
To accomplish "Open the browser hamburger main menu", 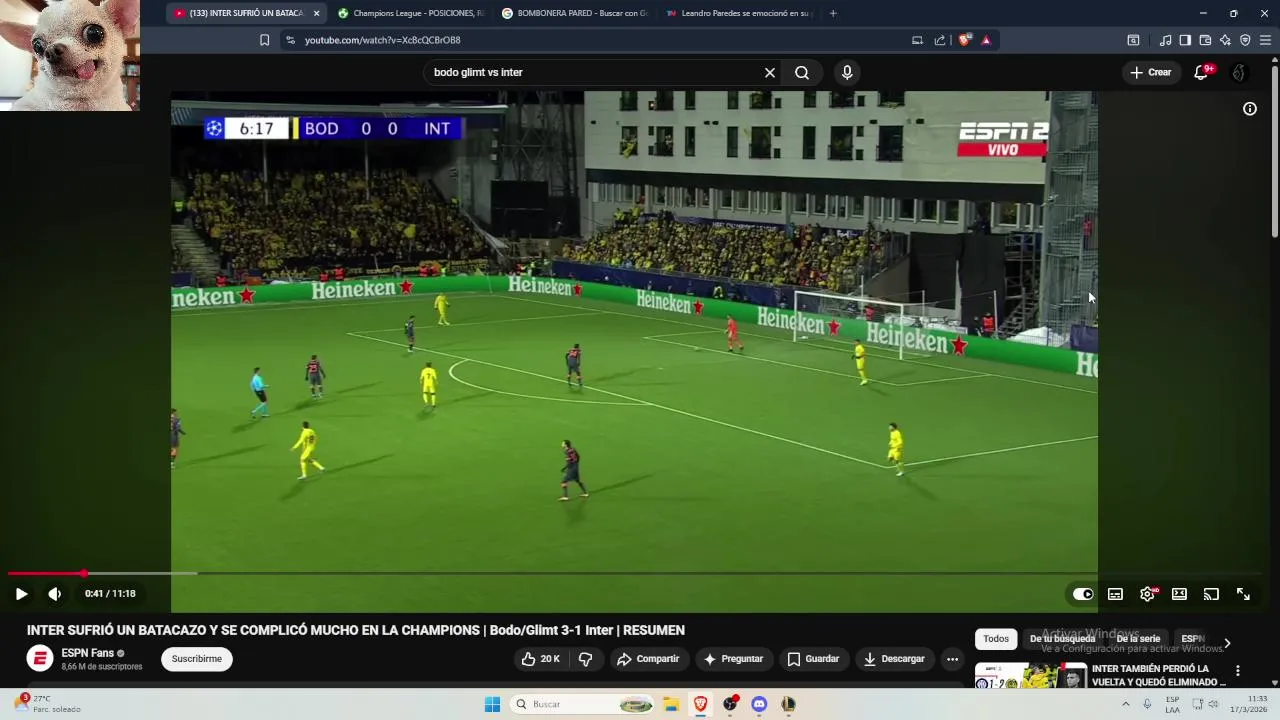I will coord(1265,40).
